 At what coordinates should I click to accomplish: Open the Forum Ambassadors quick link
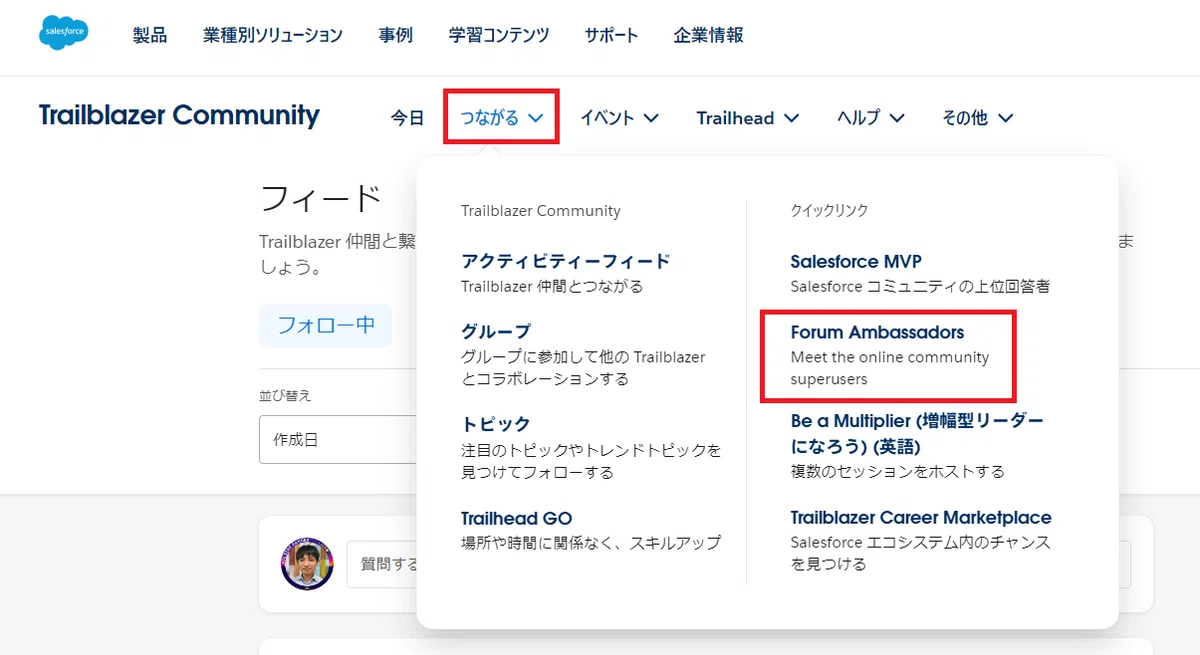point(877,332)
